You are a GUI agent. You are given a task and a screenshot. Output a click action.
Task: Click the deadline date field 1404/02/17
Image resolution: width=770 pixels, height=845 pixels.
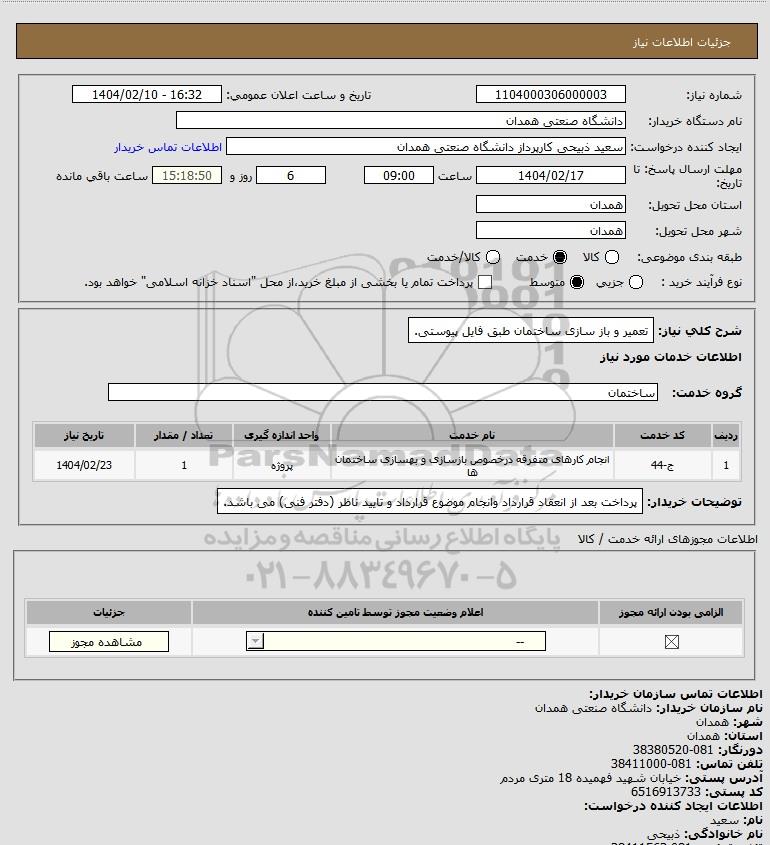[551, 175]
